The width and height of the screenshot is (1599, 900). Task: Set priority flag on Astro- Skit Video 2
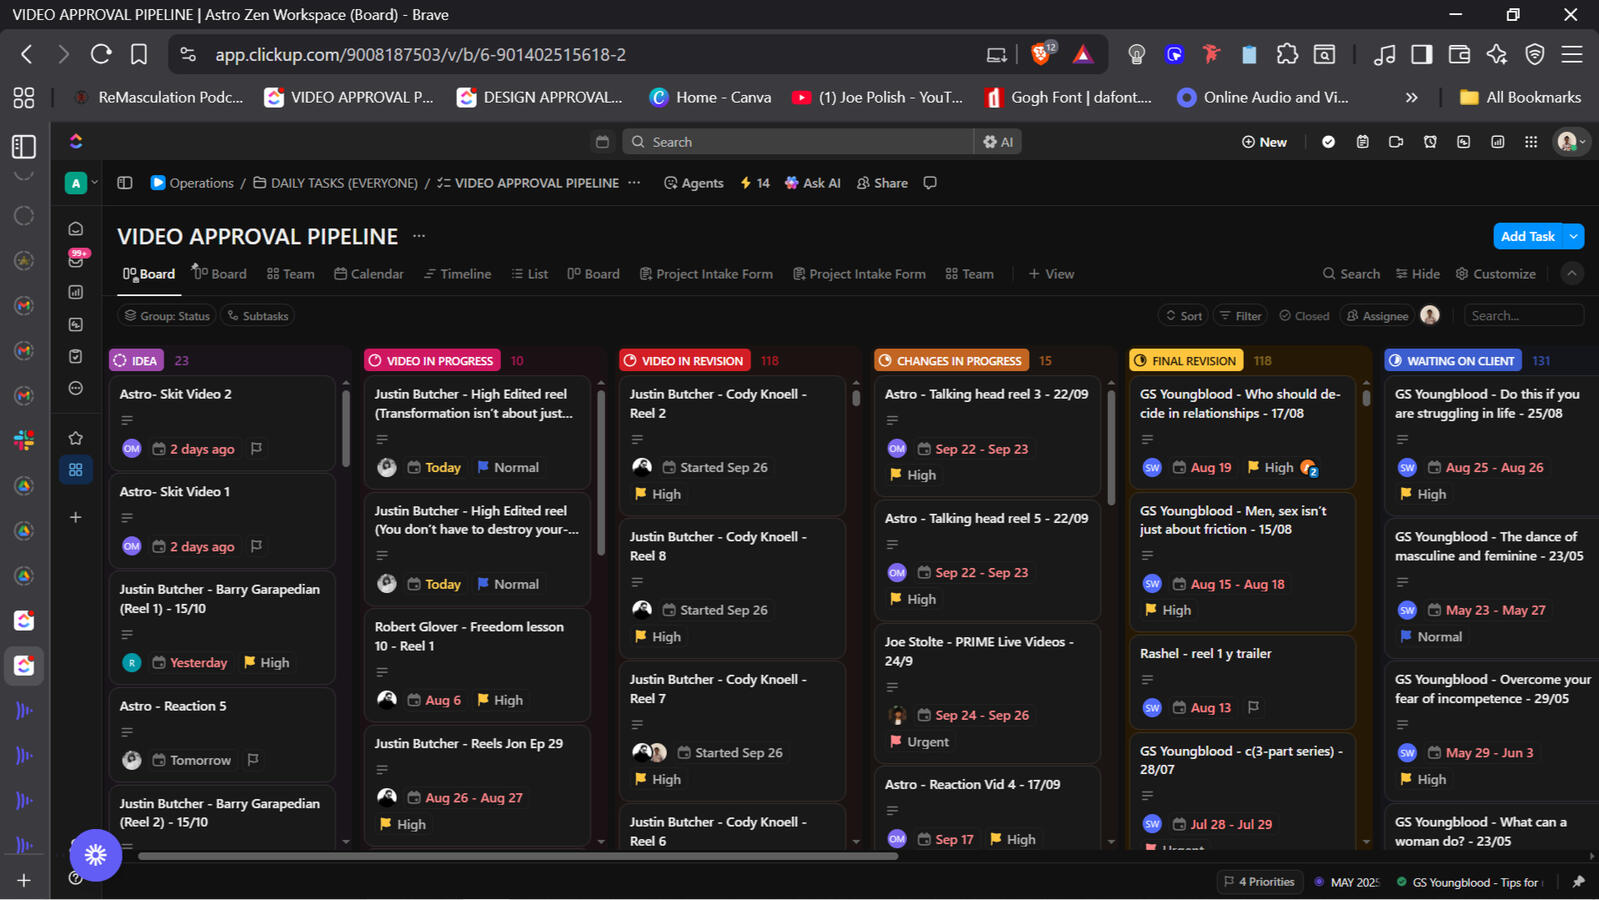click(256, 449)
